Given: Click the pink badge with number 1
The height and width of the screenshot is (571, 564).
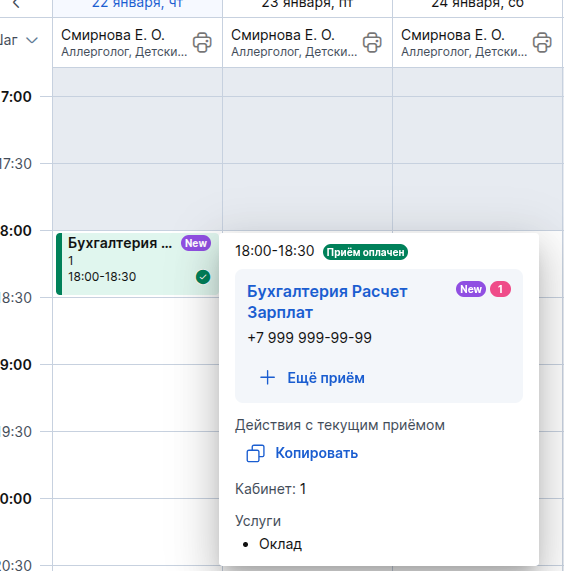Looking at the screenshot, I should 500,289.
